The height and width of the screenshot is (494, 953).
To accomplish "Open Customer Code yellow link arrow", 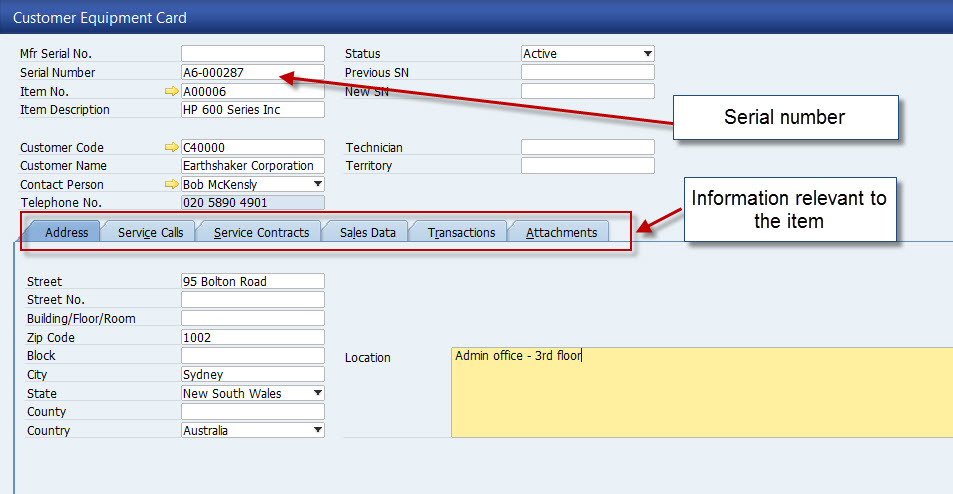I will click(x=171, y=147).
